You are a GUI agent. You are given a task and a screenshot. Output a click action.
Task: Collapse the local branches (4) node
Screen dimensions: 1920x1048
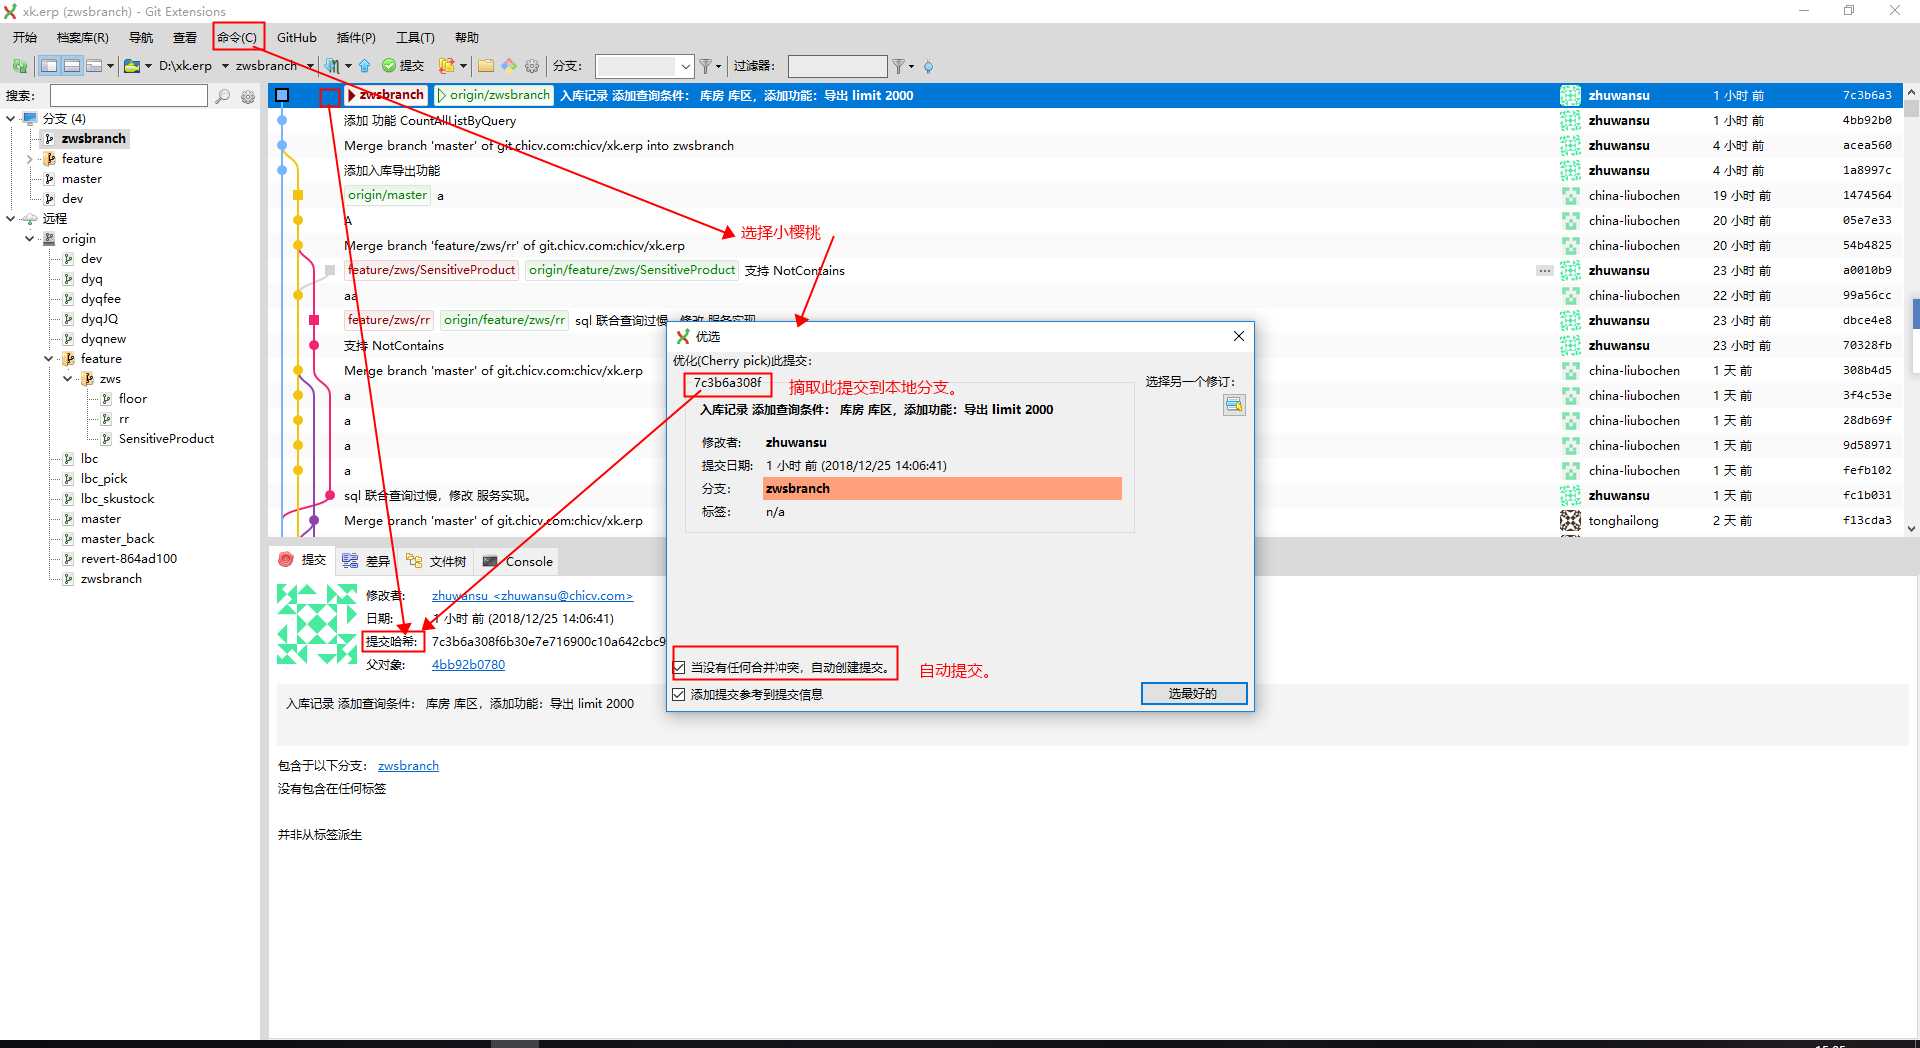(11, 118)
